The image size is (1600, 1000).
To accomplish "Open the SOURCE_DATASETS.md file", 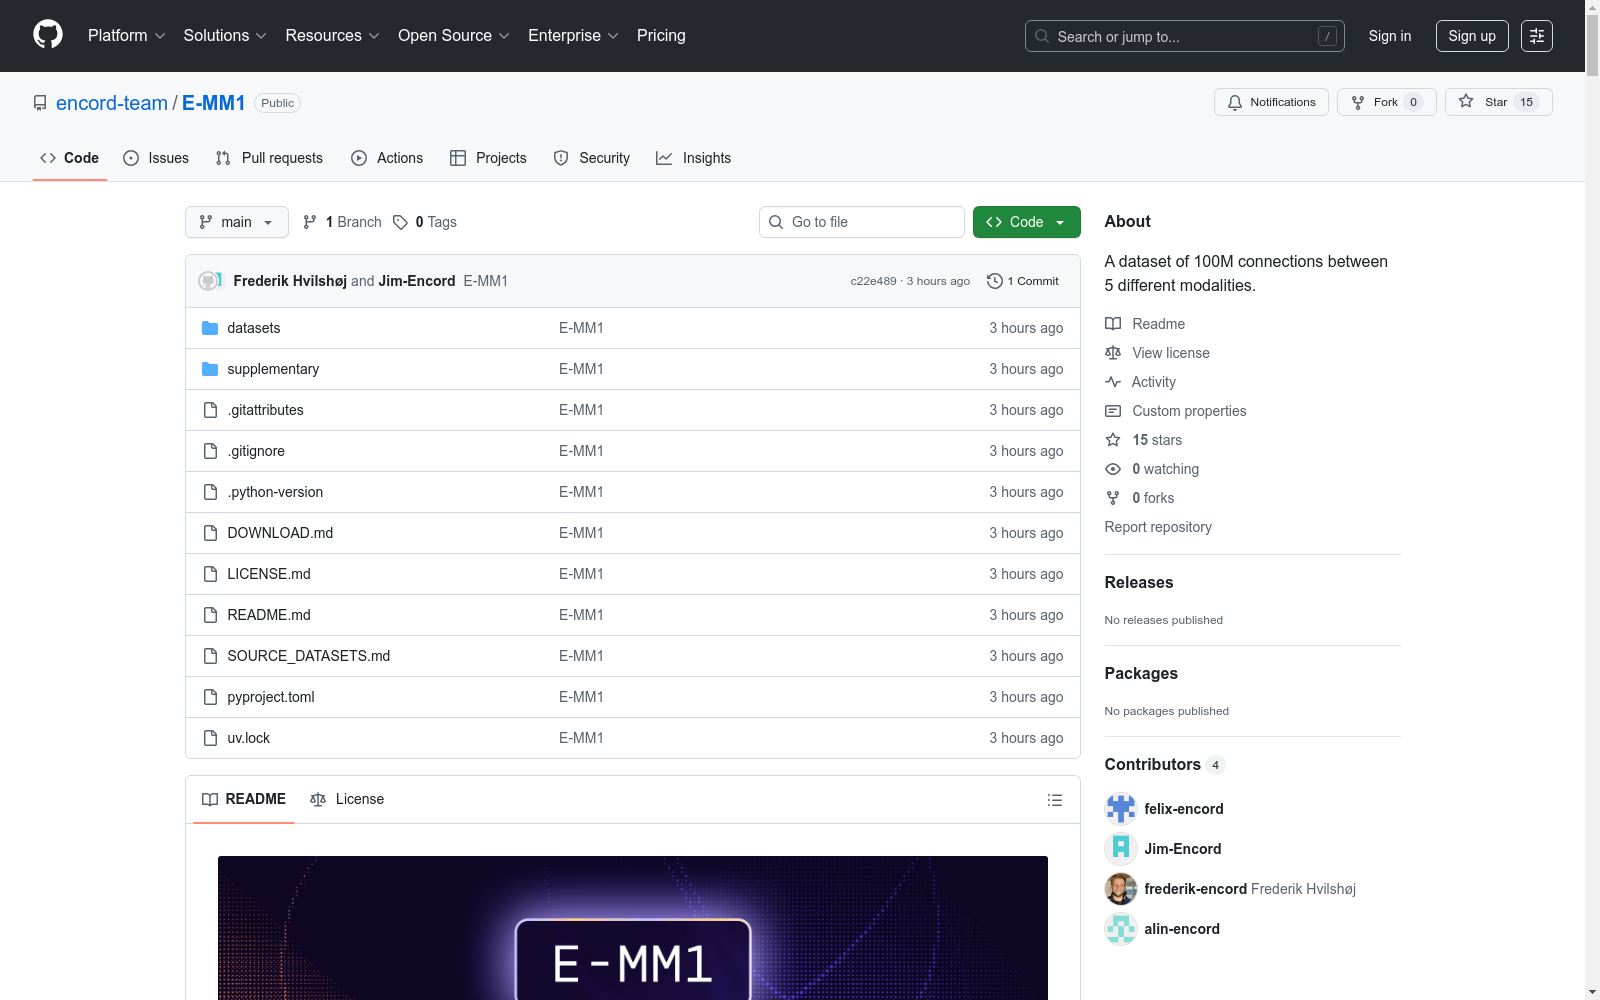I will [x=309, y=656].
